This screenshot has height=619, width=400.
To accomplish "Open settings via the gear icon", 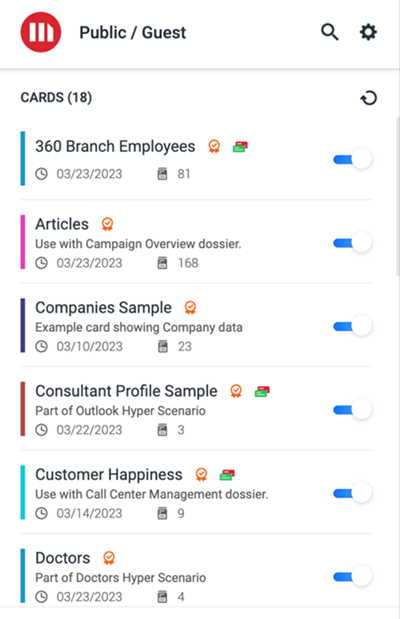I will [x=368, y=32].
